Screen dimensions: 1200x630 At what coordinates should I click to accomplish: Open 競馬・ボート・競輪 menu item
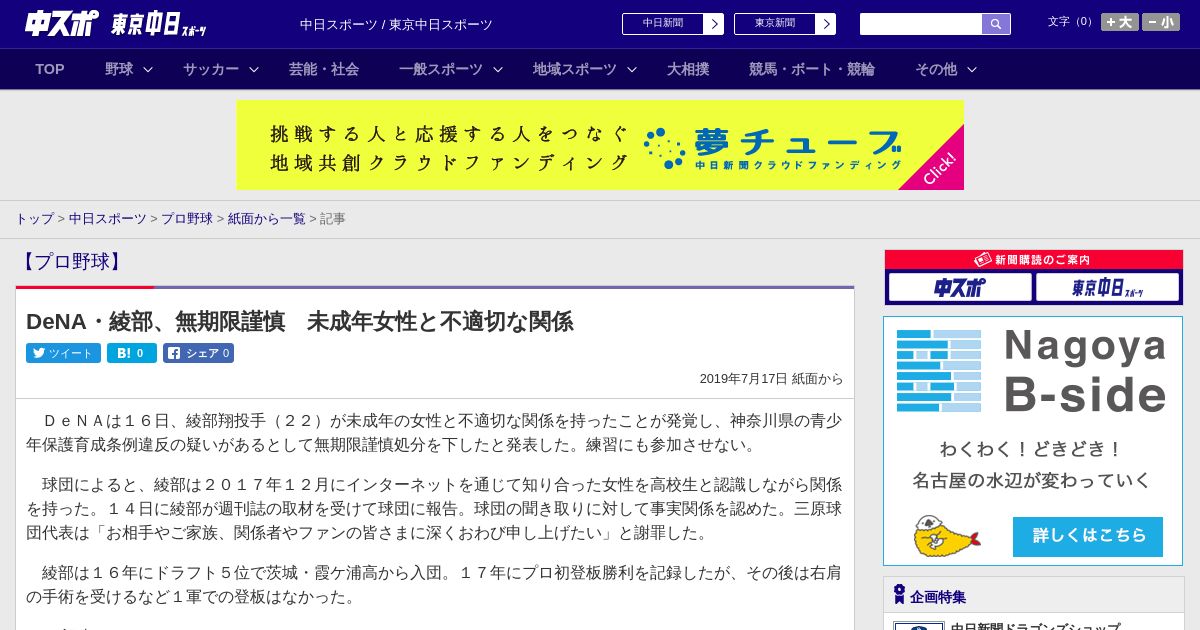[x=812, y=69]
